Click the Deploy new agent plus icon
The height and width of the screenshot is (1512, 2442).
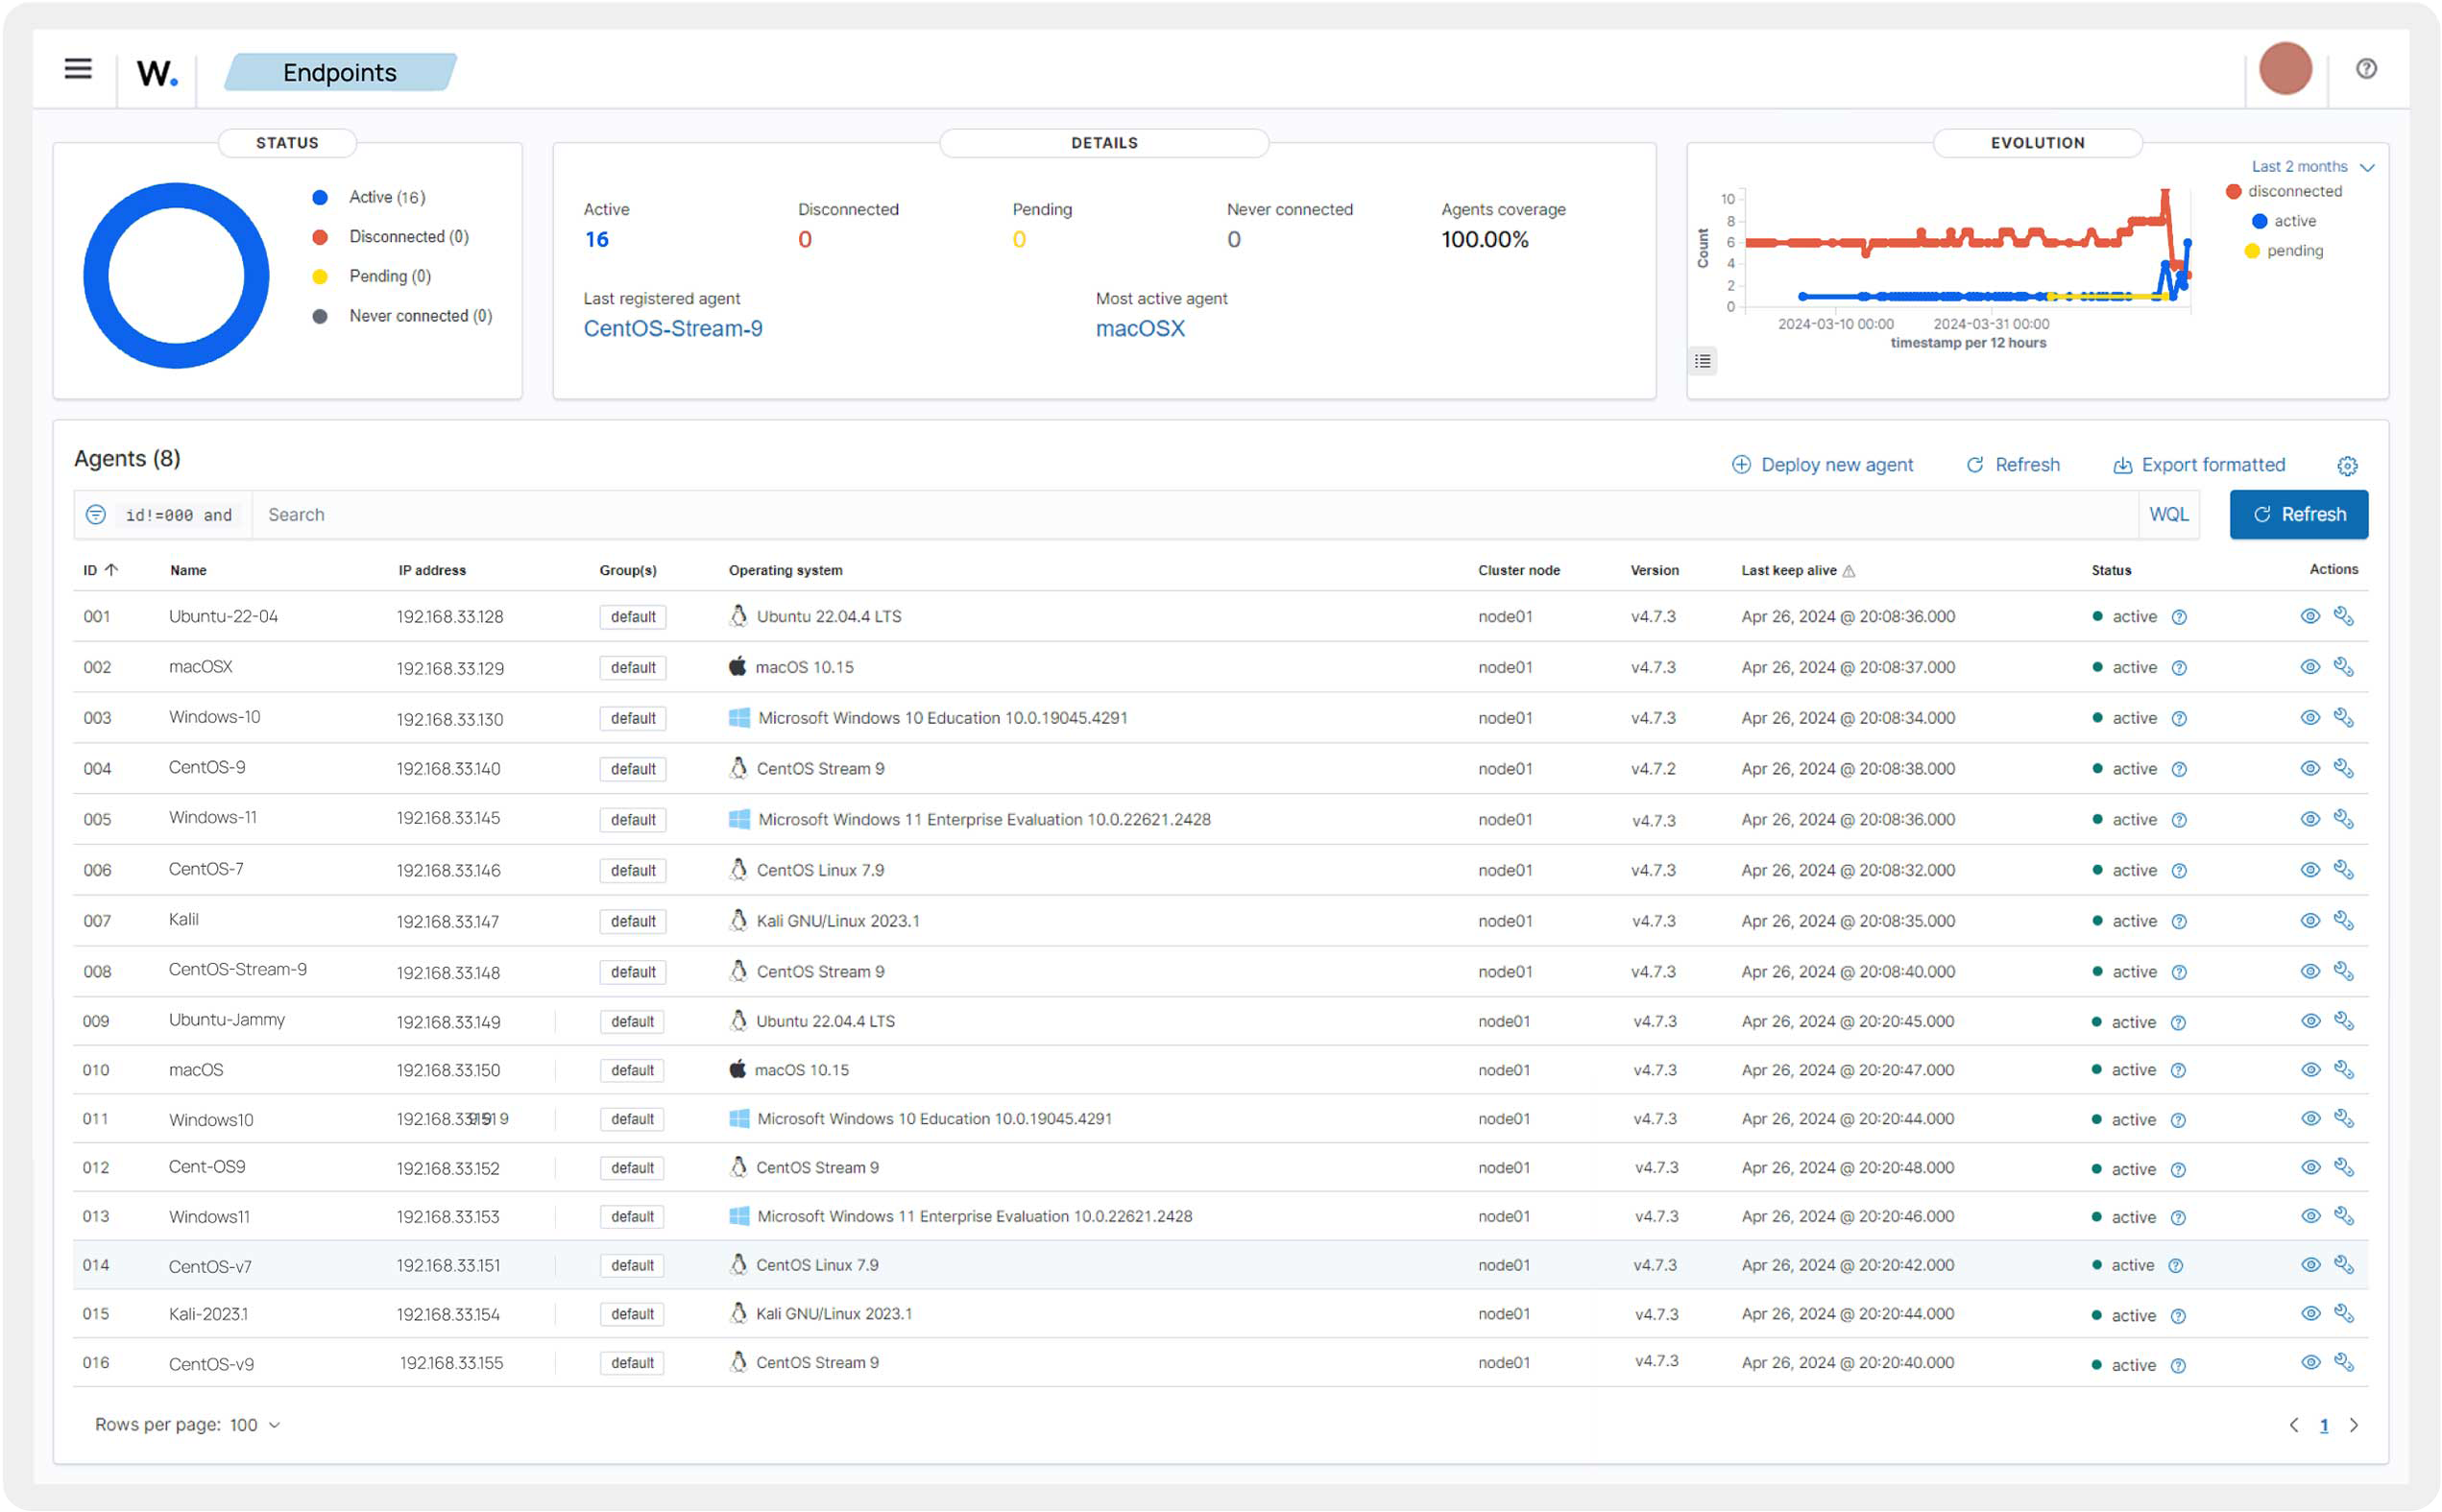click(1741, 464)
